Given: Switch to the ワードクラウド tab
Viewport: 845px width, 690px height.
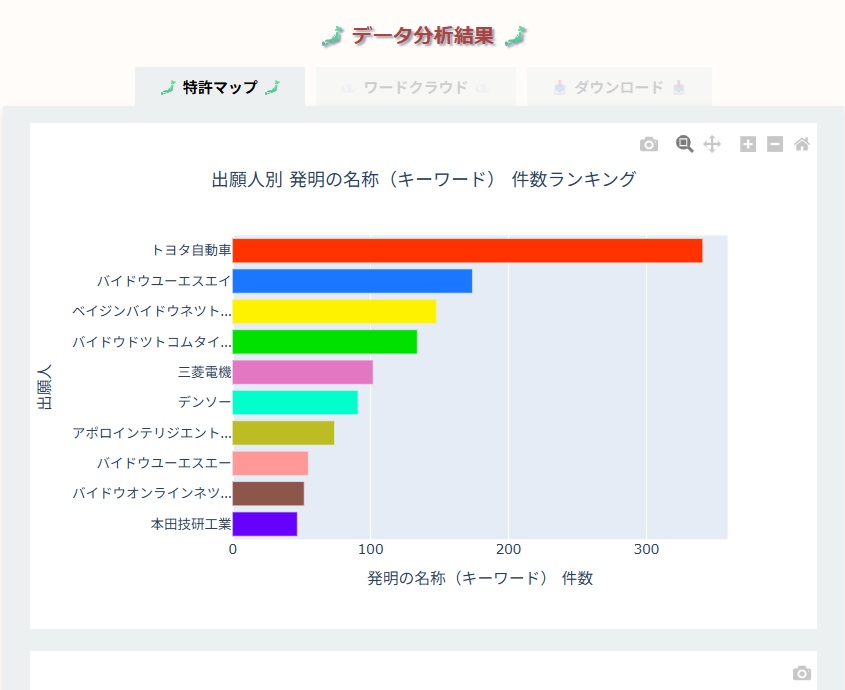Looking at the screenshot, I should point(415,87).
